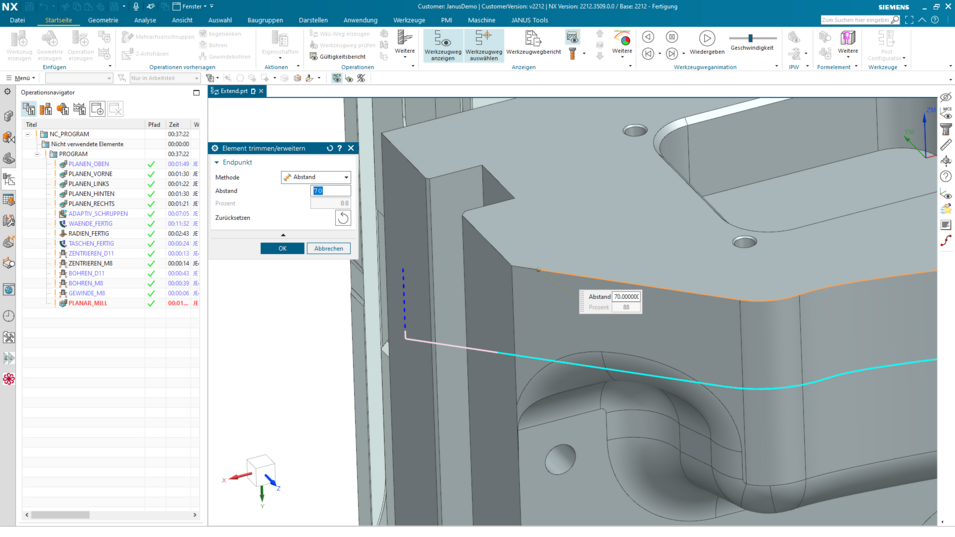Step back one frame in tool path animation
This screenshot has width=955, height=537.
(648, 37)
